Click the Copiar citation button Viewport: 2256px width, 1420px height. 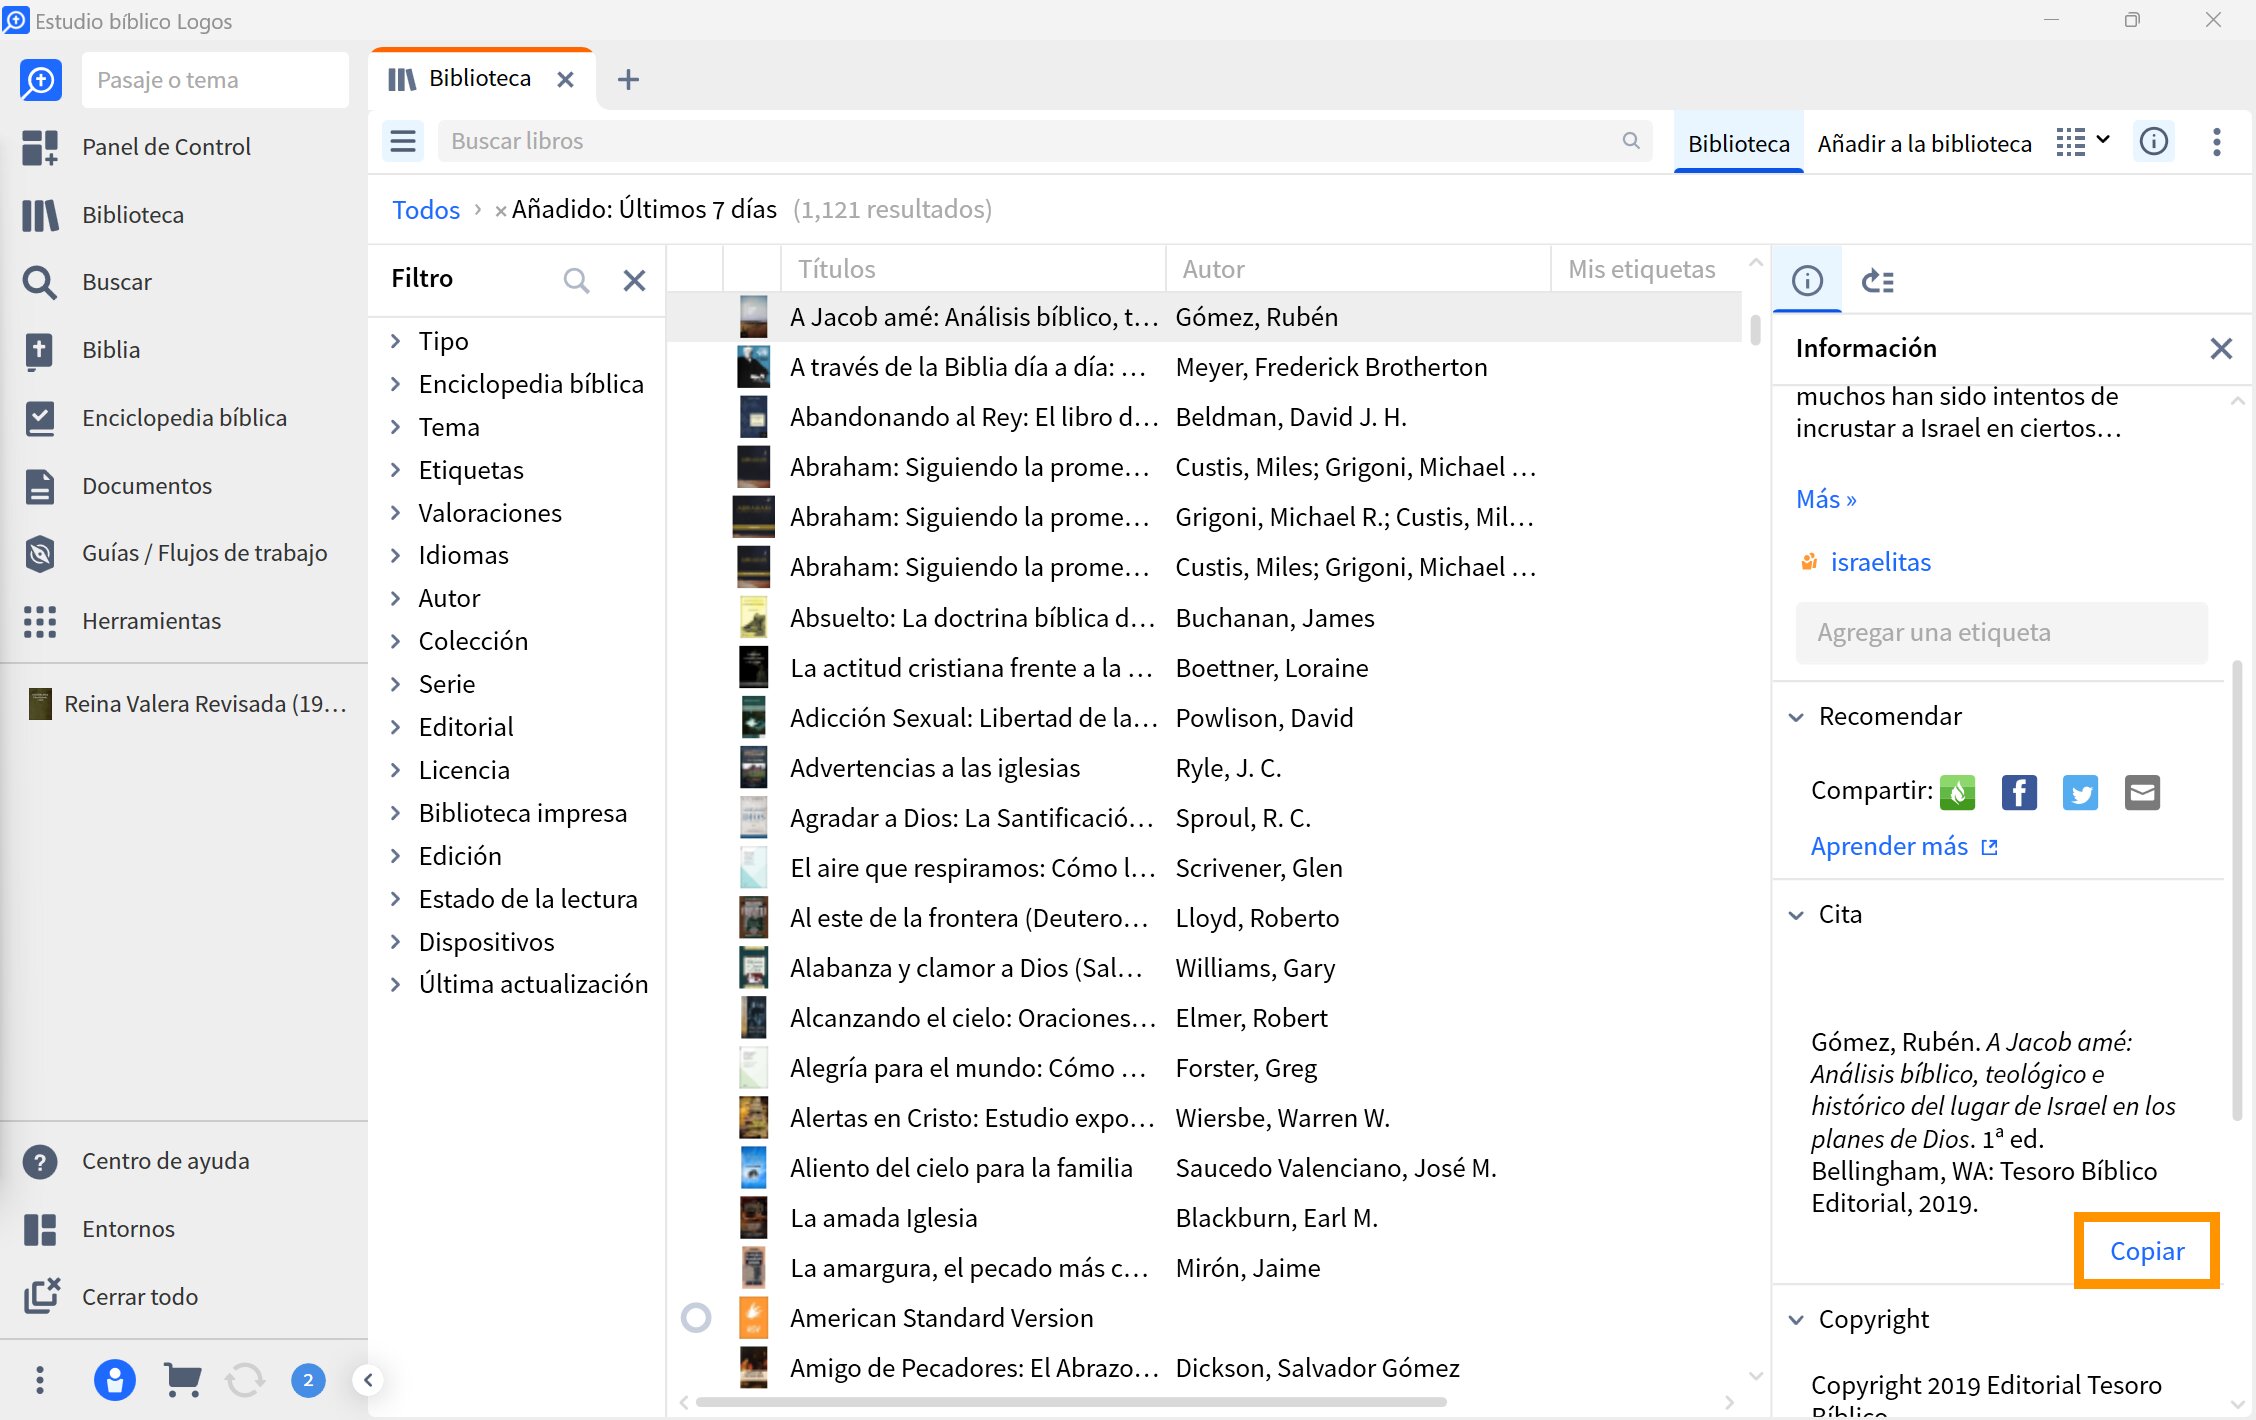point(2147,1251)
